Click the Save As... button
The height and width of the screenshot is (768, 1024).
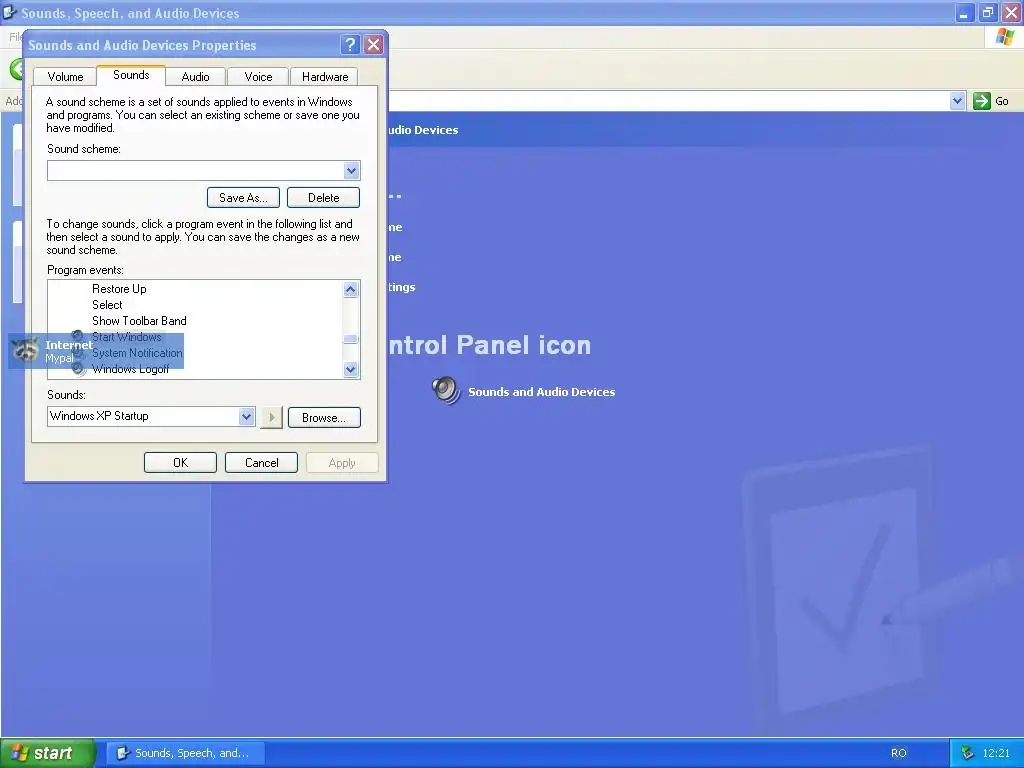click(x=243, y=198)
